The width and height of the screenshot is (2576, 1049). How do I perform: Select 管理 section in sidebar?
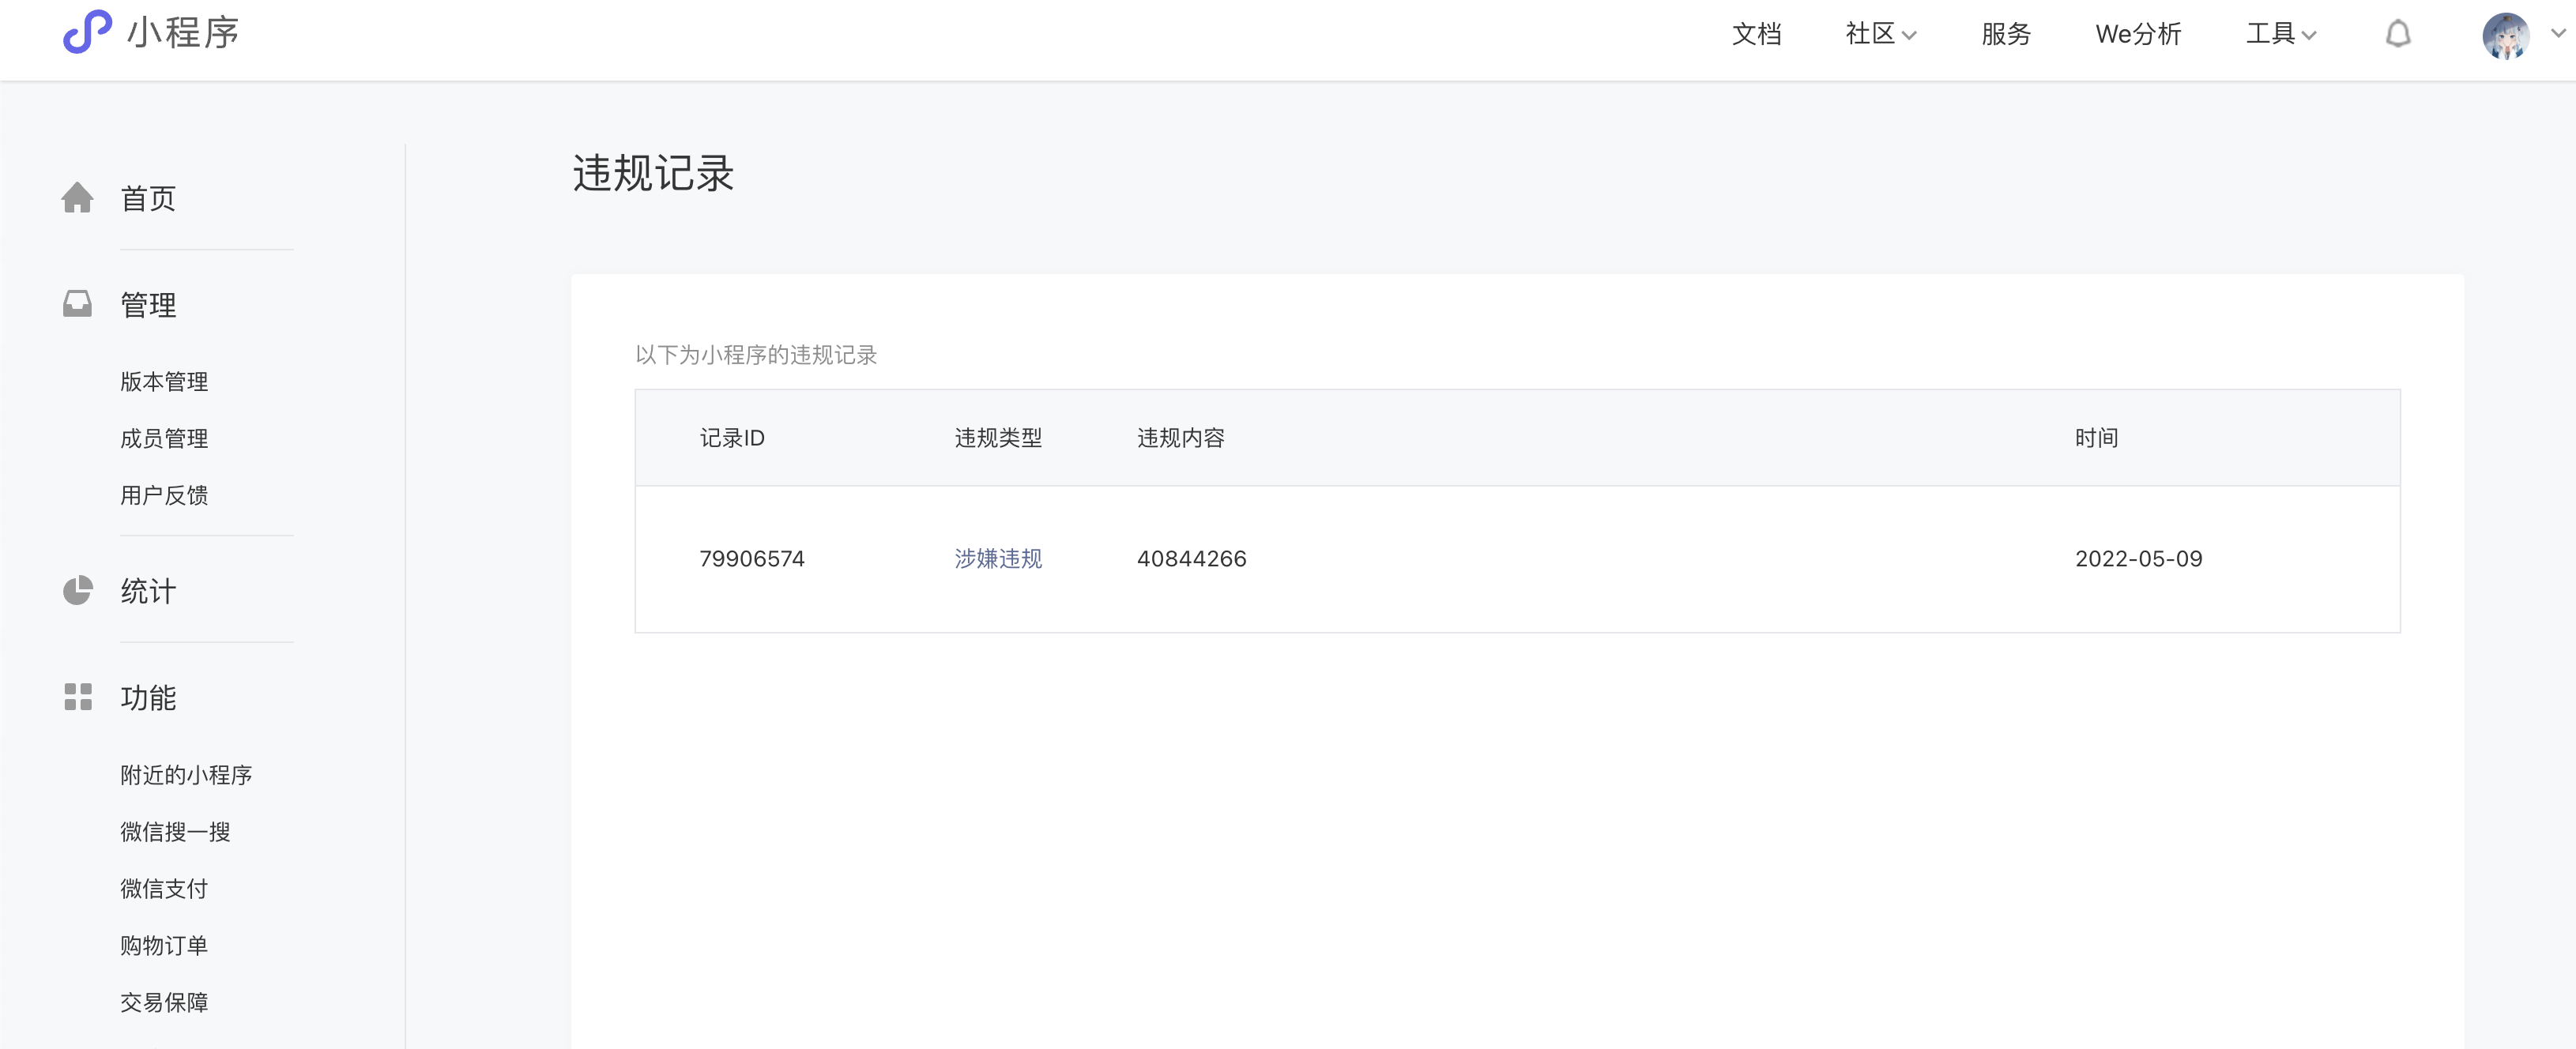tap(148, 304)
